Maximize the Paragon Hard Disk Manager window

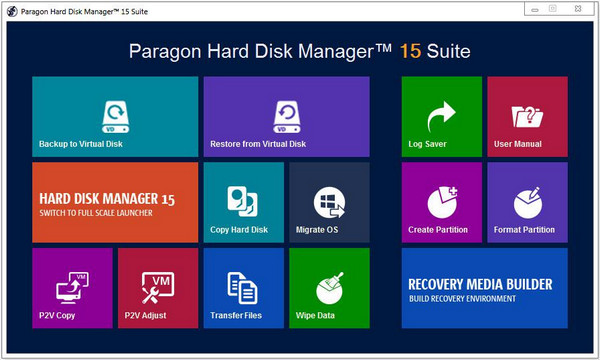pyautogui.click(x=553, y=9)
